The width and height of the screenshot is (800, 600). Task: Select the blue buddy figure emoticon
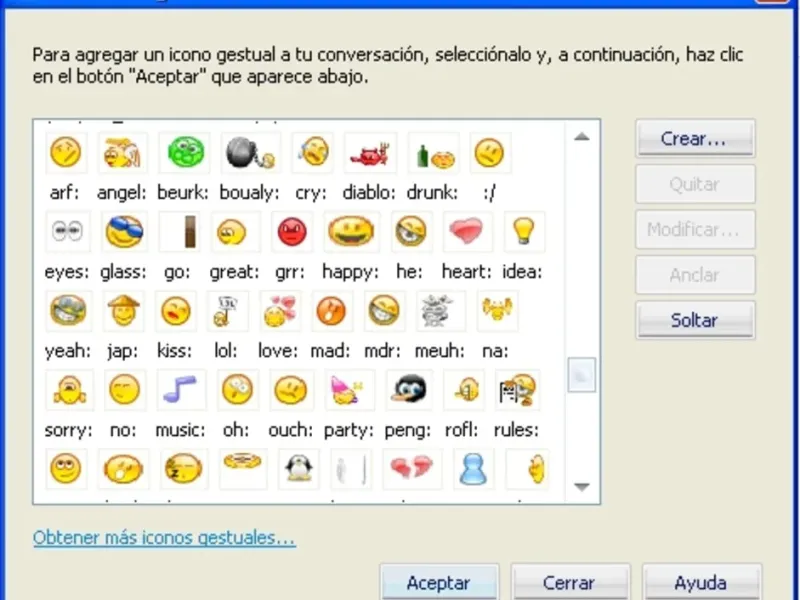click(473, 469)
